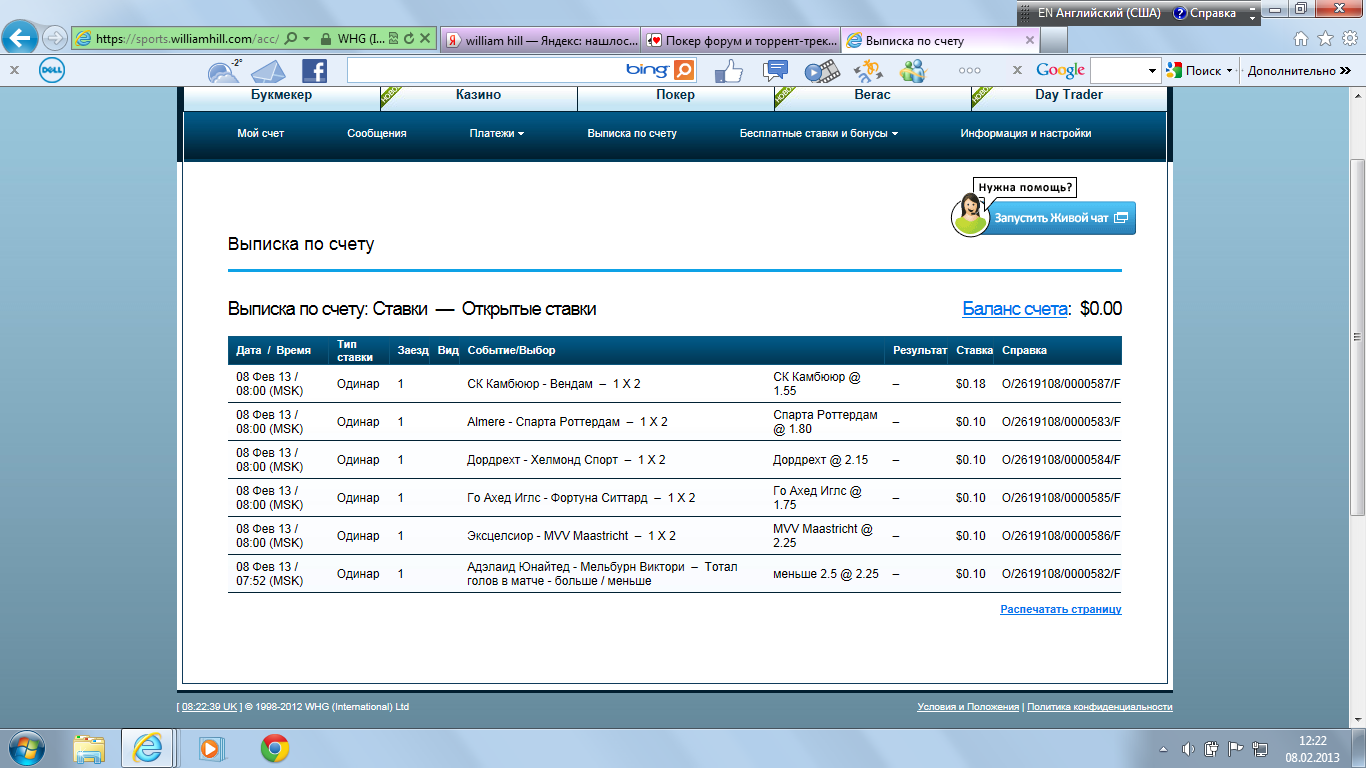Click the Баланс счета link

pyautogui.click(x=1014, y=309)
